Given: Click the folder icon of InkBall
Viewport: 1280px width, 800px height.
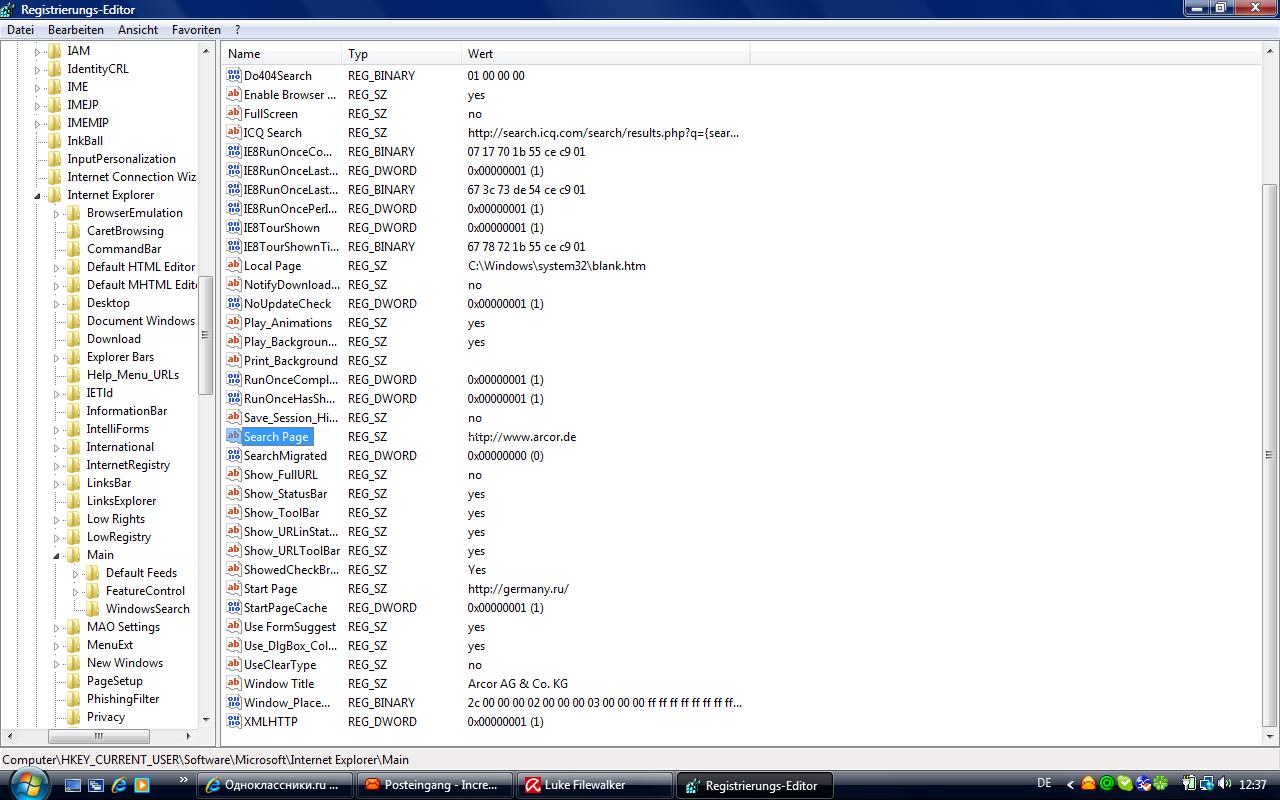Looking at the screenshot, I should click(x=55, y=141).
